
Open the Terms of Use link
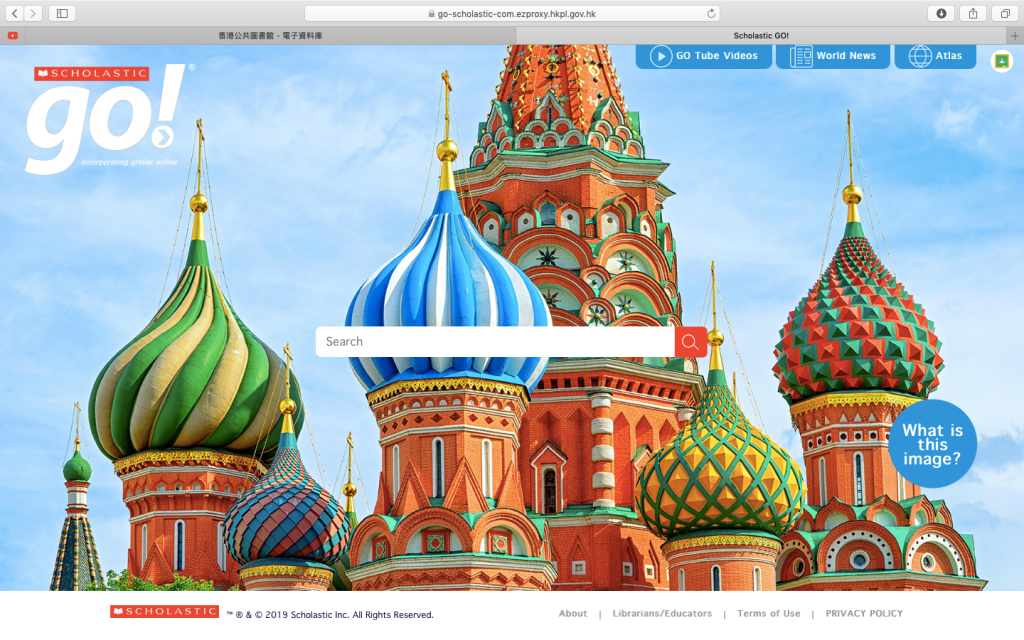point(768,613)
